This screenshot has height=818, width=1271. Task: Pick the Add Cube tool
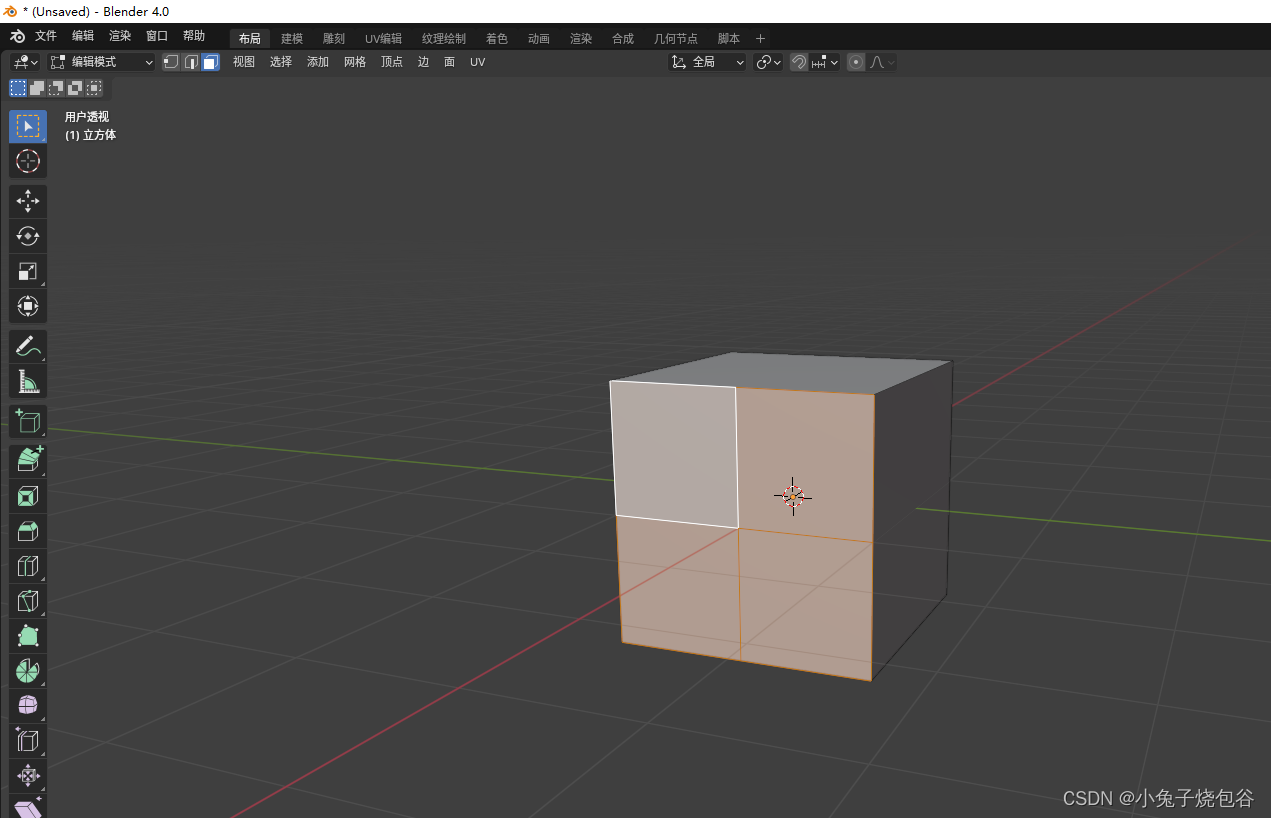pos(28,421)
